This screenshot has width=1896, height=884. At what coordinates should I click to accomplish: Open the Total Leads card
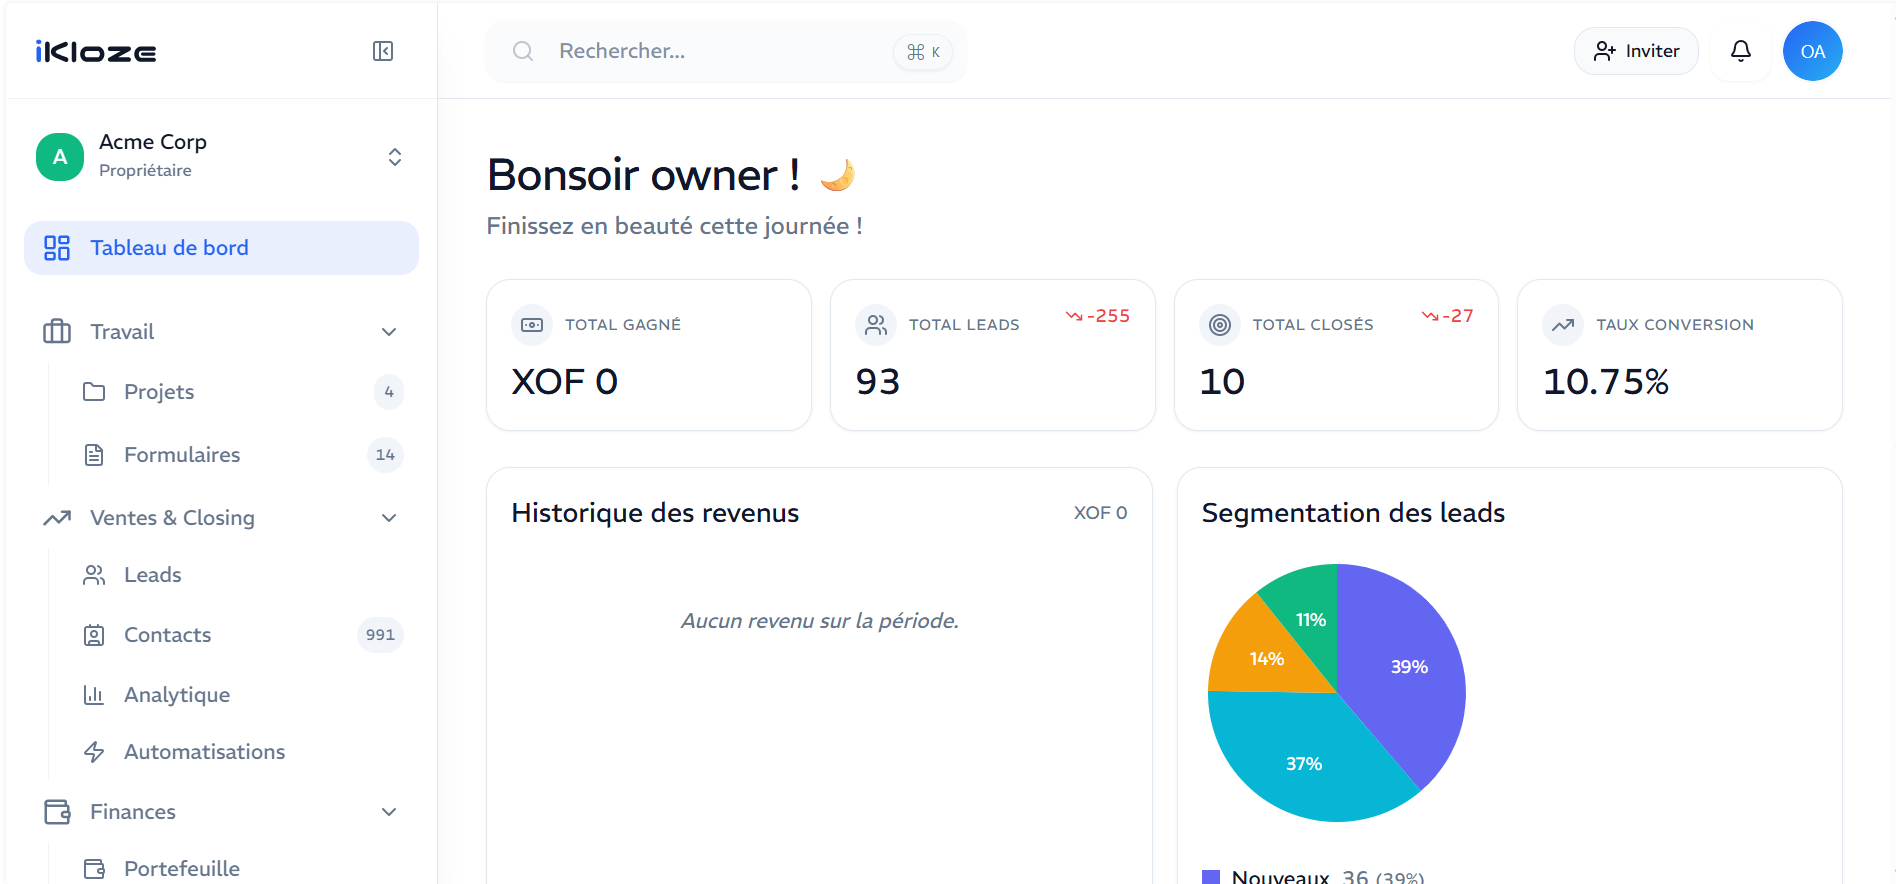993,355
